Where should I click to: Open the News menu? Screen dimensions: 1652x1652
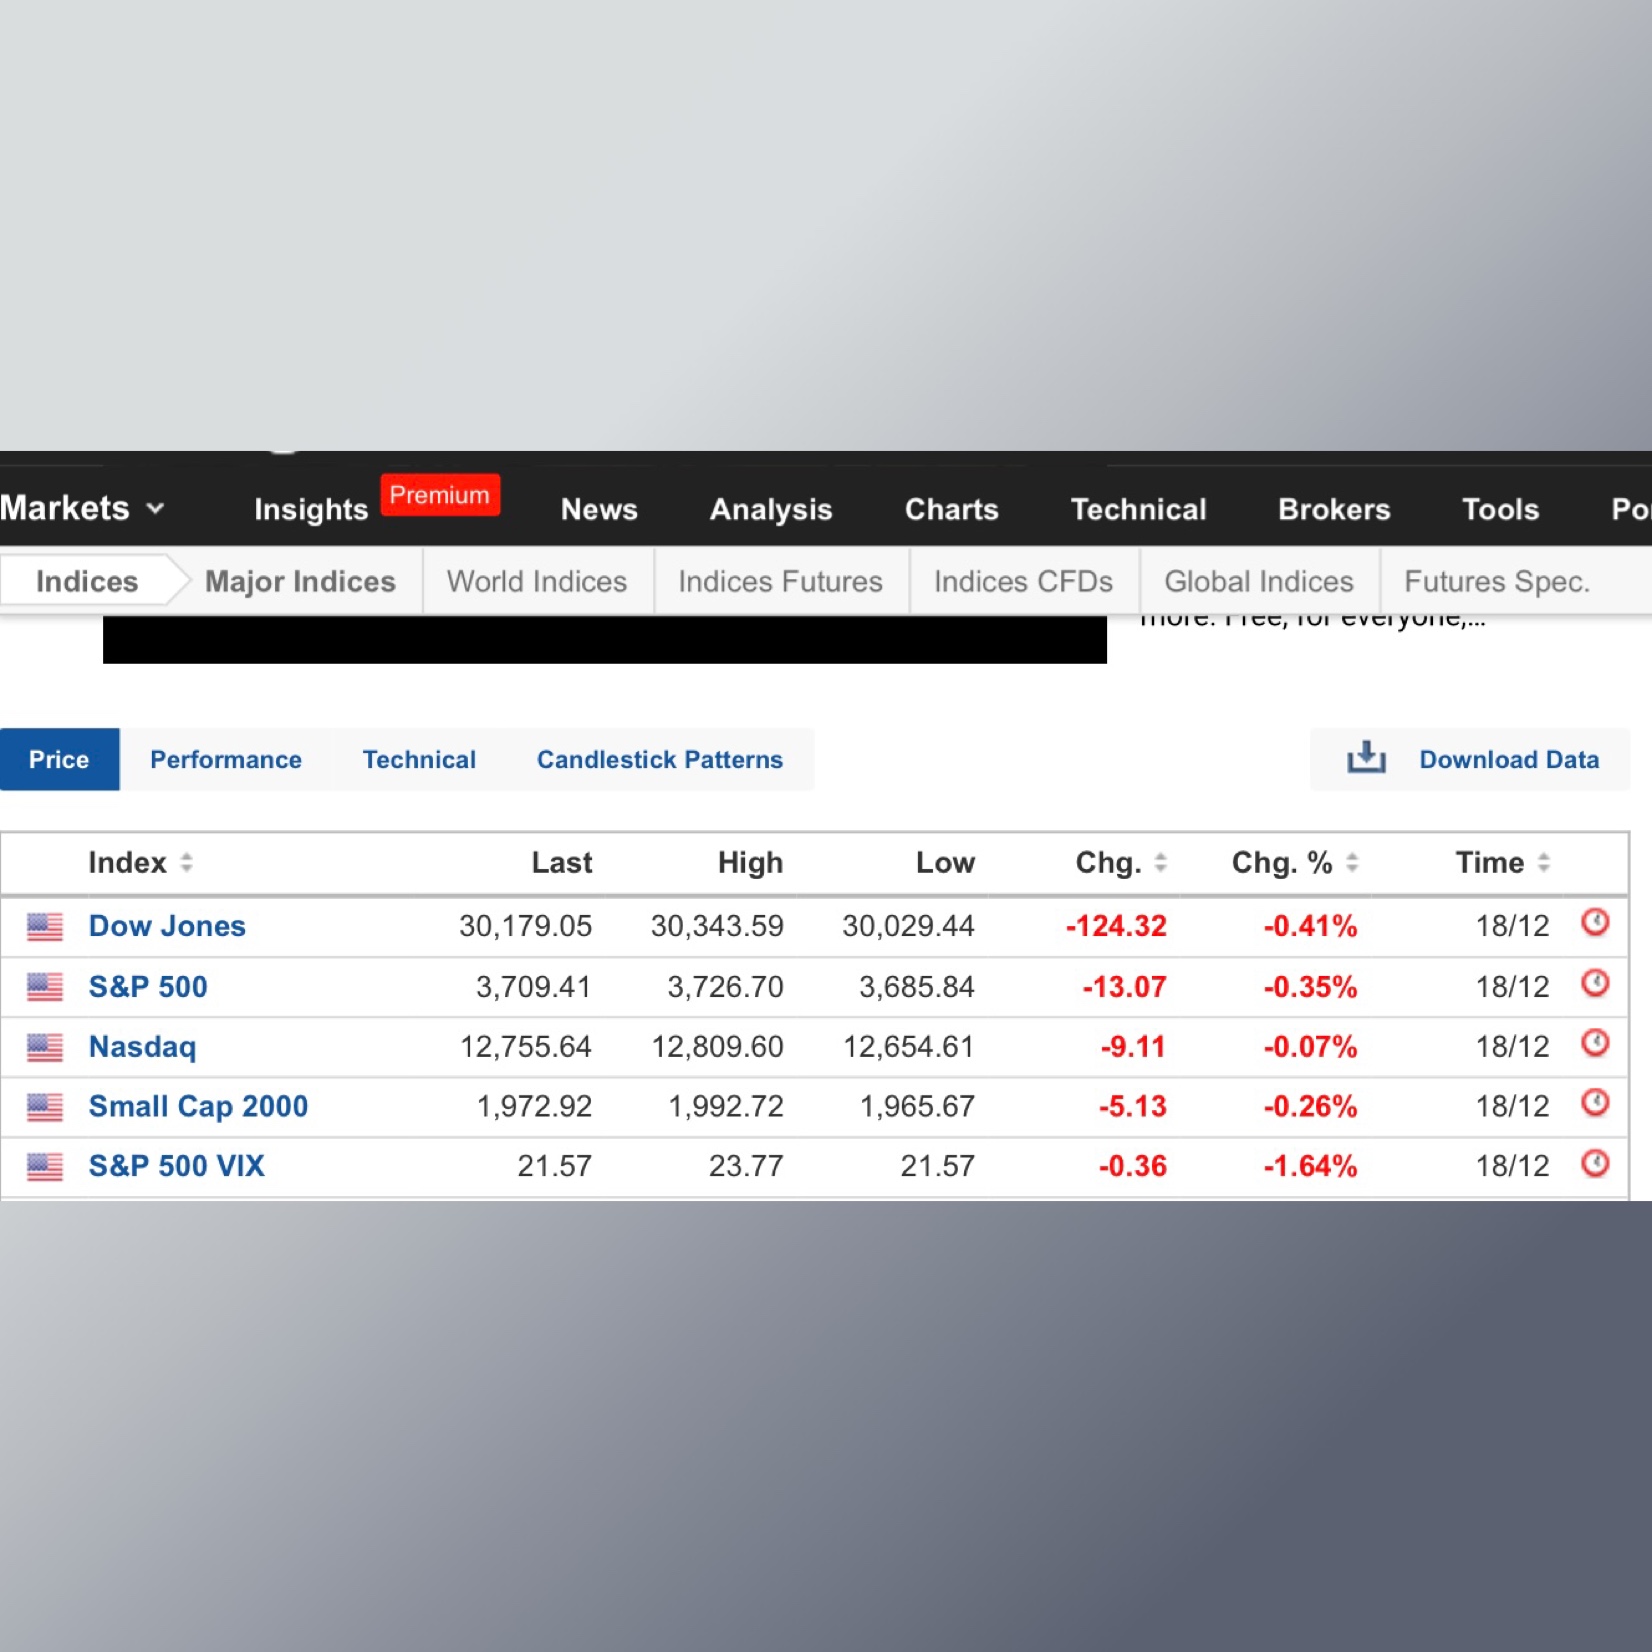[x=599, y=509]
